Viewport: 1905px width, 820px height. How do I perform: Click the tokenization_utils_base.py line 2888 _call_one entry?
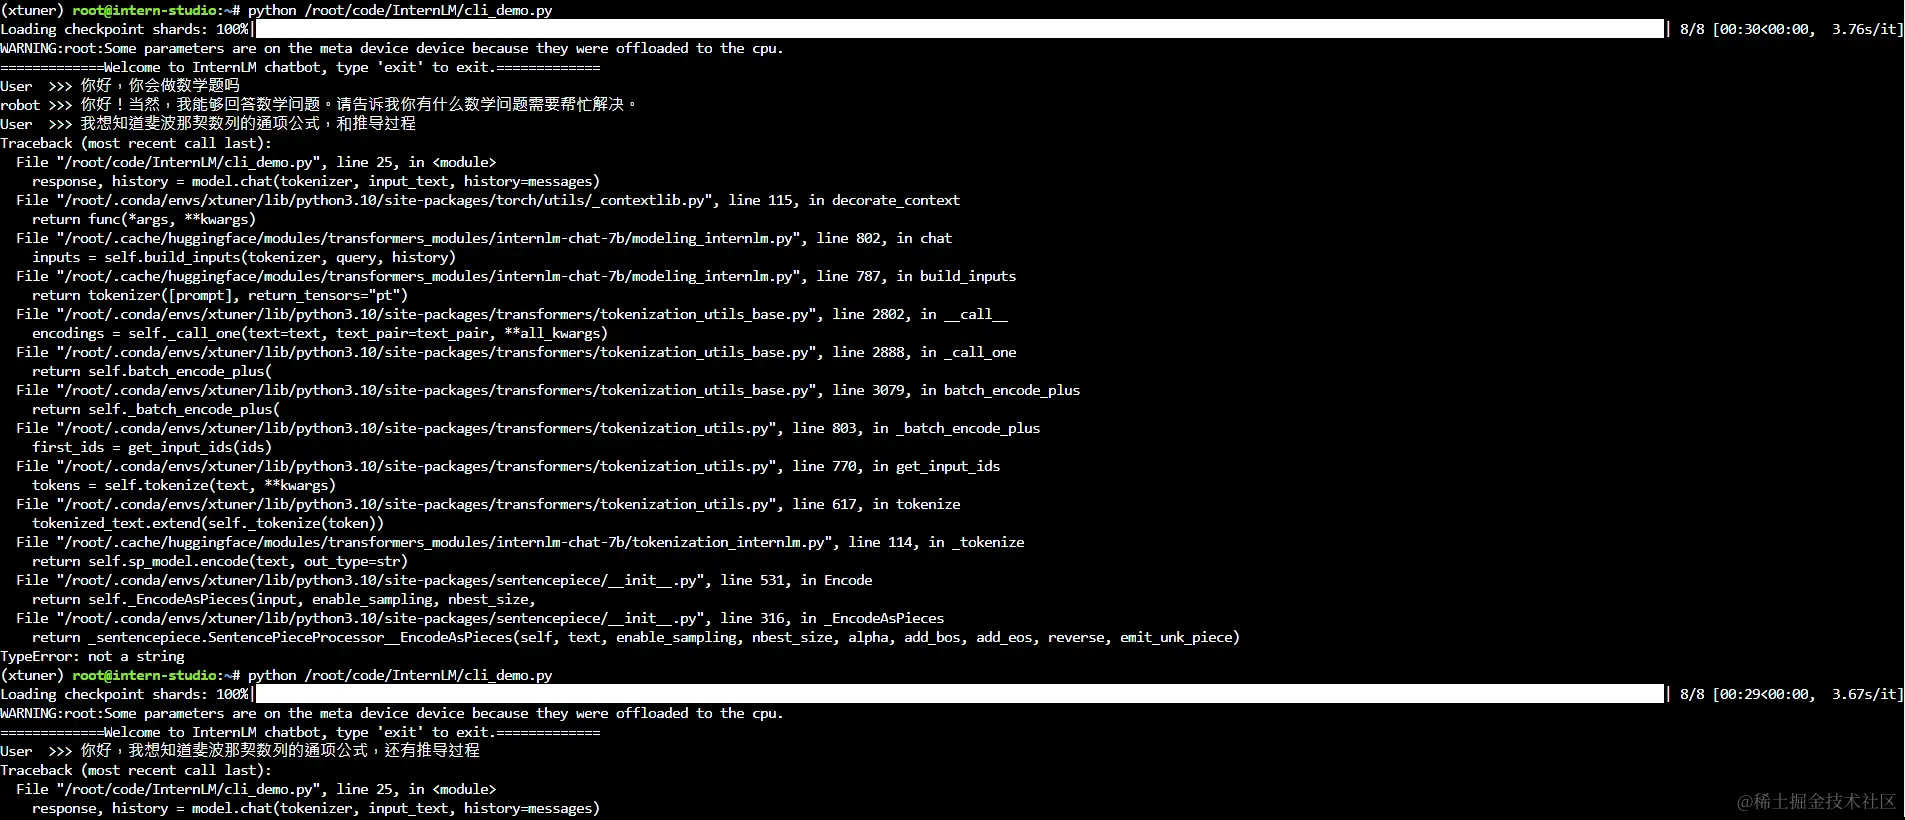pos(516,352)
